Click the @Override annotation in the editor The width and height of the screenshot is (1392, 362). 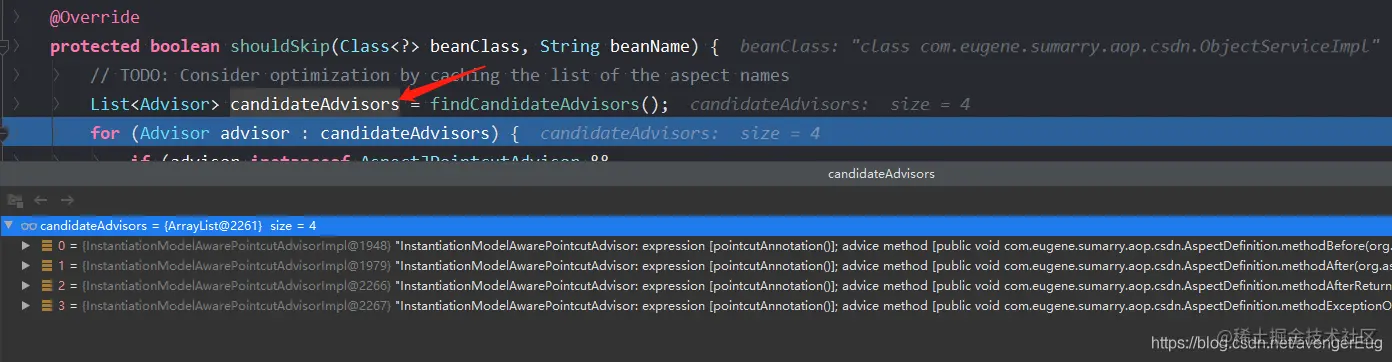tap(95, 18)
